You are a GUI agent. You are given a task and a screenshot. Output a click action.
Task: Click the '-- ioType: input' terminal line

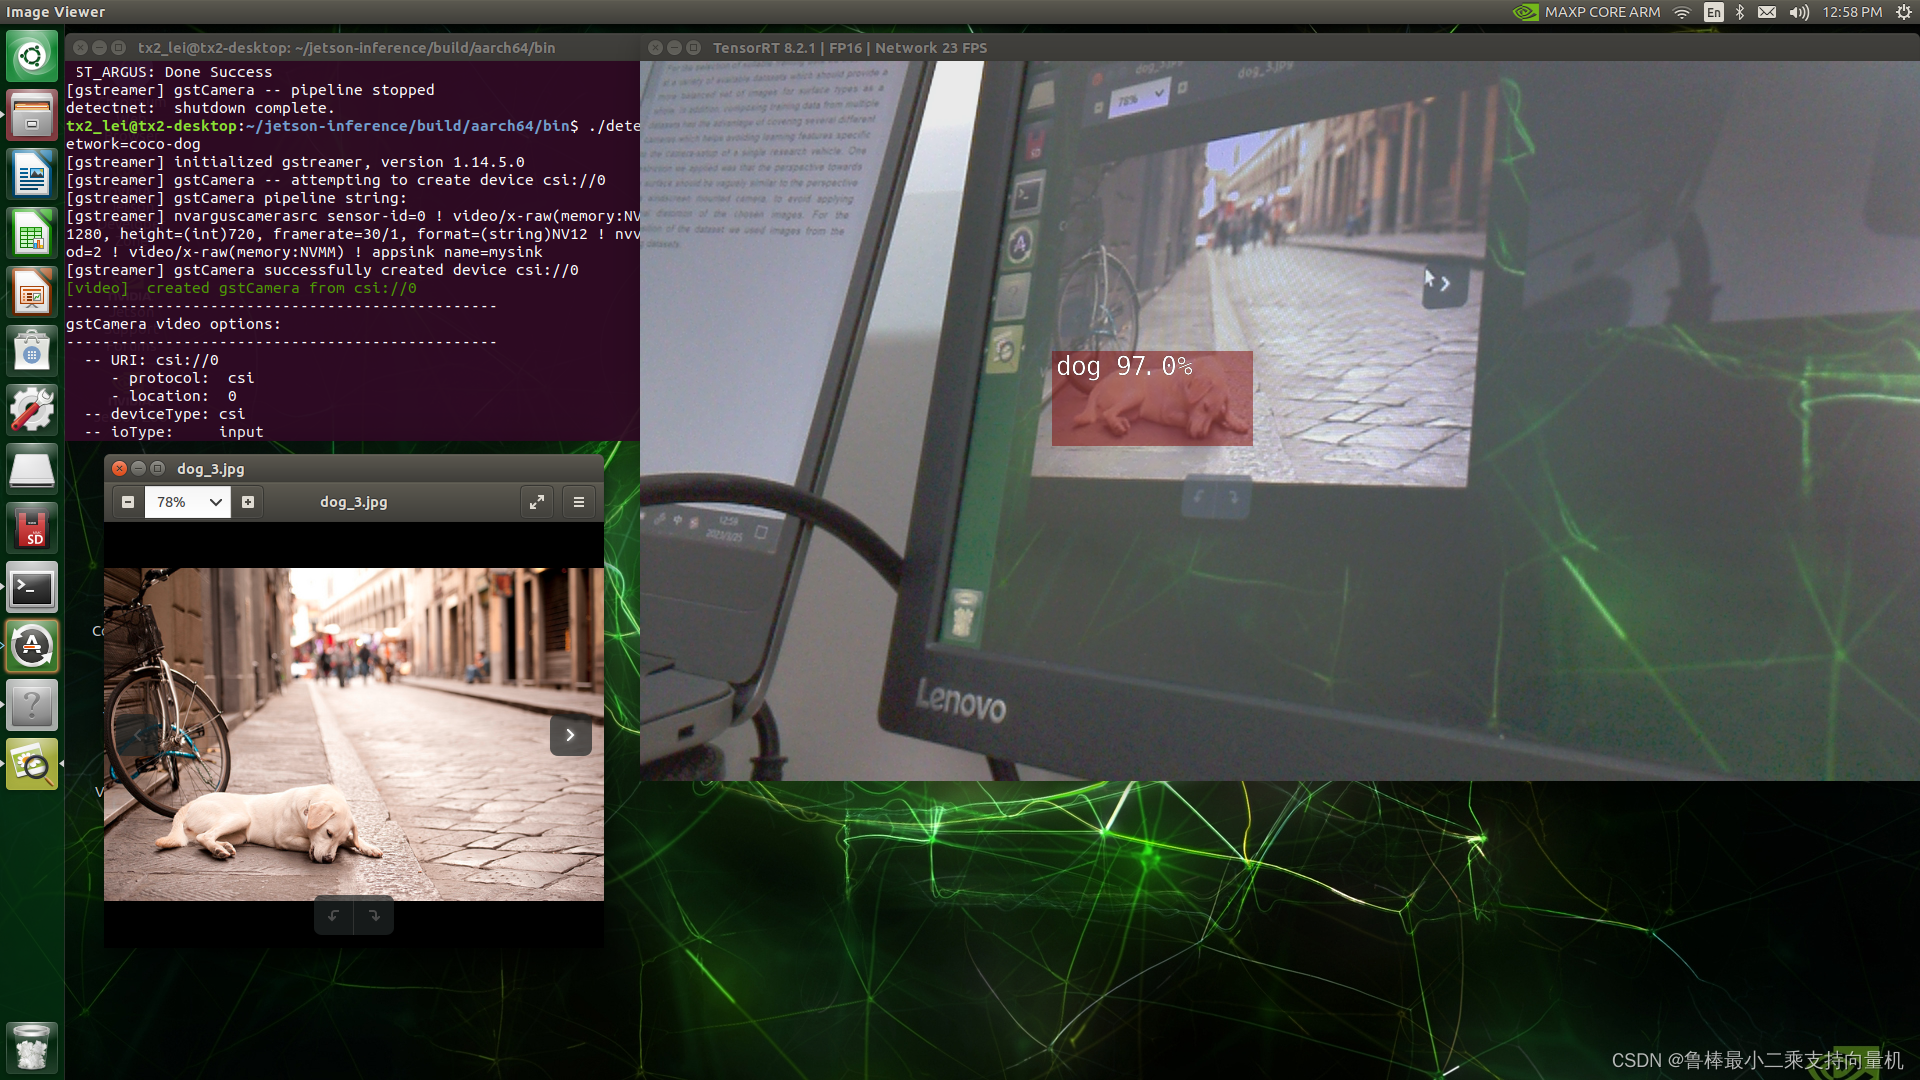(x=173, y=432)
